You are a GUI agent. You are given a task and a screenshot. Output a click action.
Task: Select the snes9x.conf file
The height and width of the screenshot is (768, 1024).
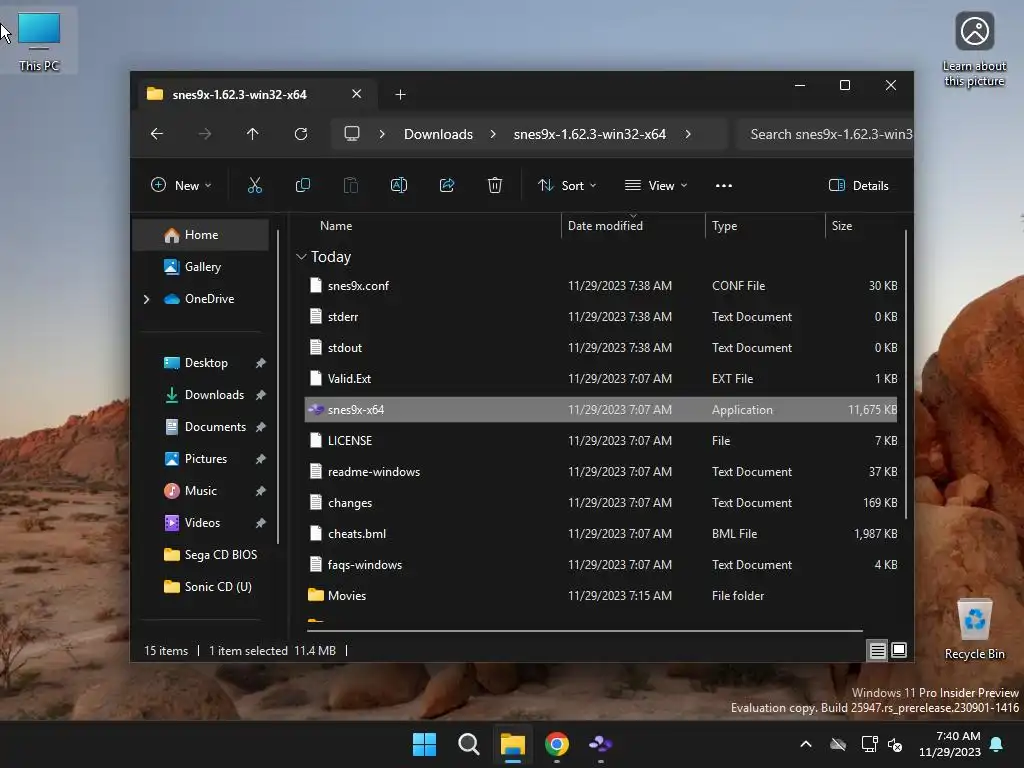coord(601,286)
